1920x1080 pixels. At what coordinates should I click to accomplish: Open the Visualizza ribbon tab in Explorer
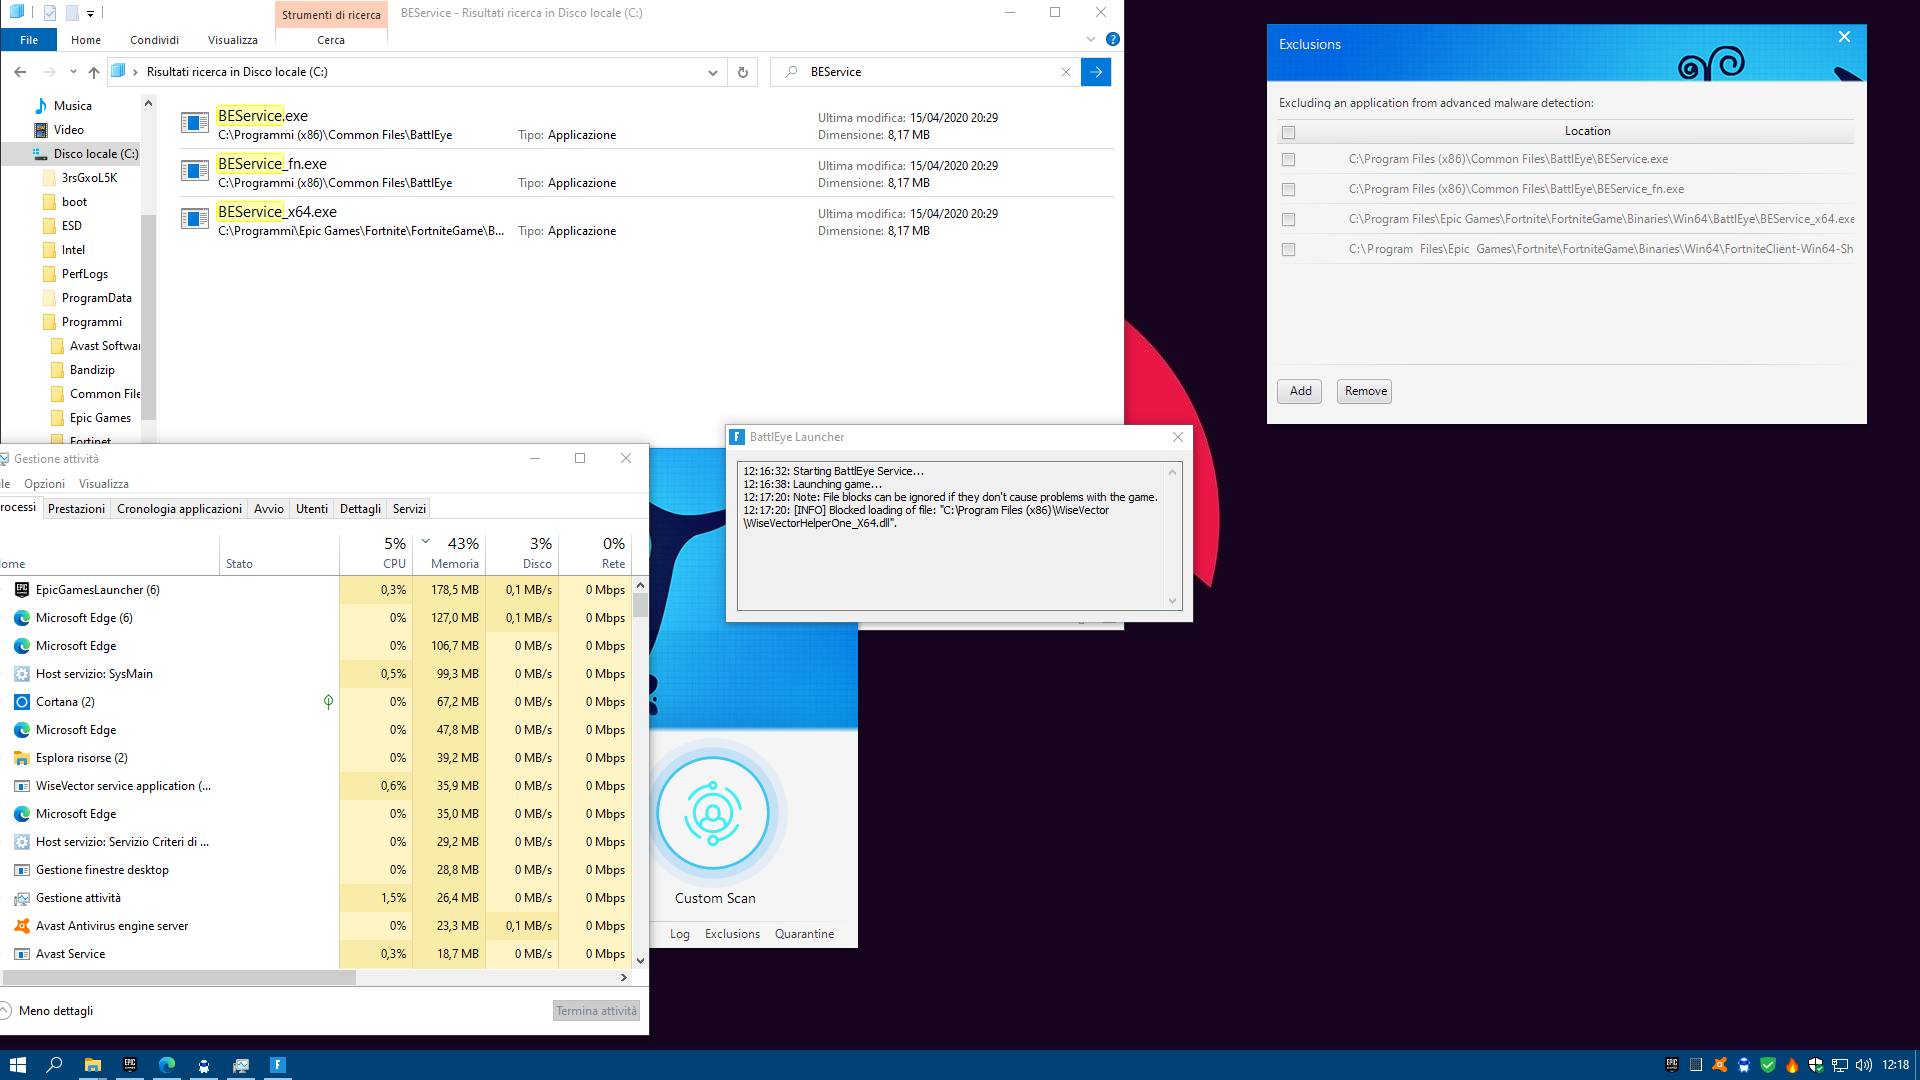[232, 40]
